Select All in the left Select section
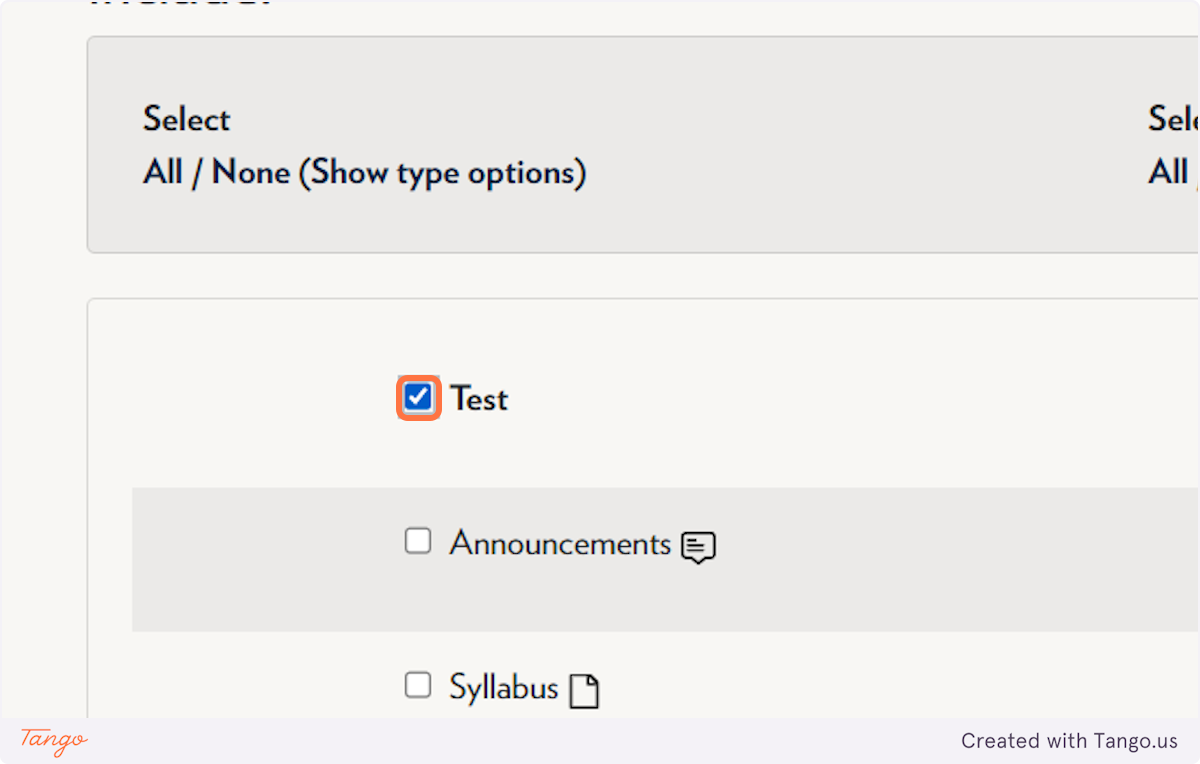1200x764 pixels. pyautogui.click(x=162, y=172)
